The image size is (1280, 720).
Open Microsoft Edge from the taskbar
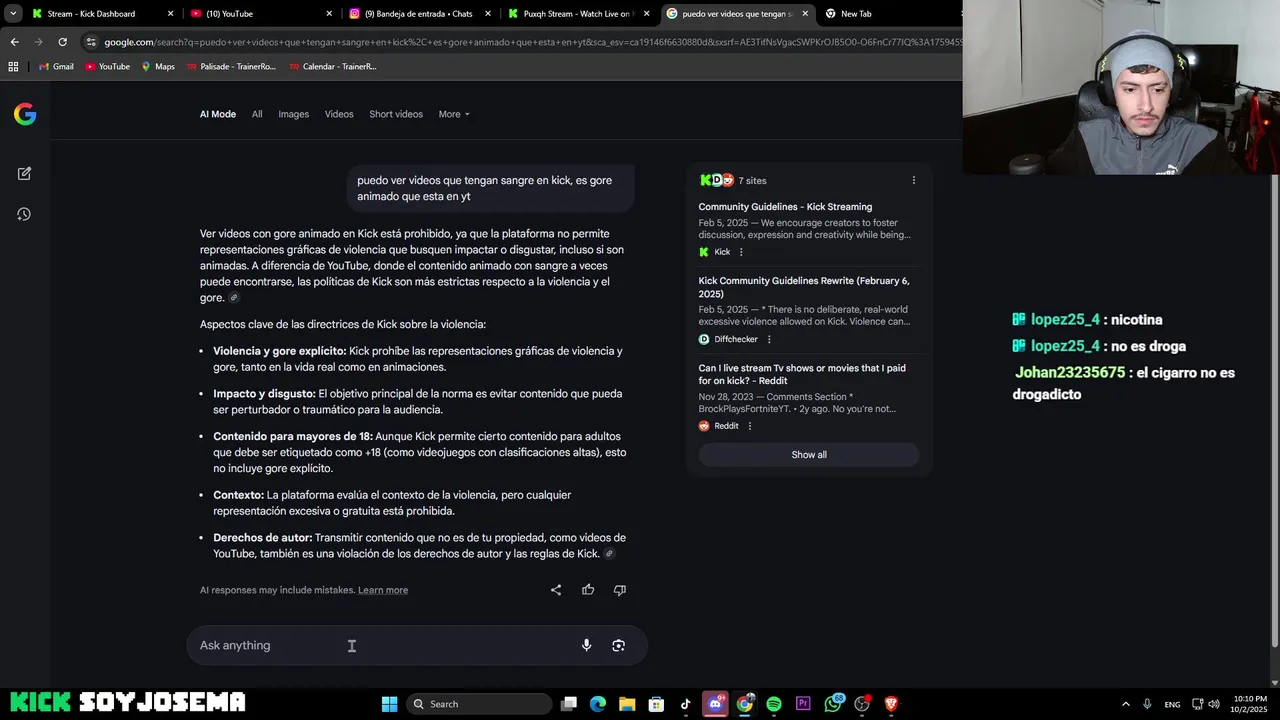[x=598, y=704]
